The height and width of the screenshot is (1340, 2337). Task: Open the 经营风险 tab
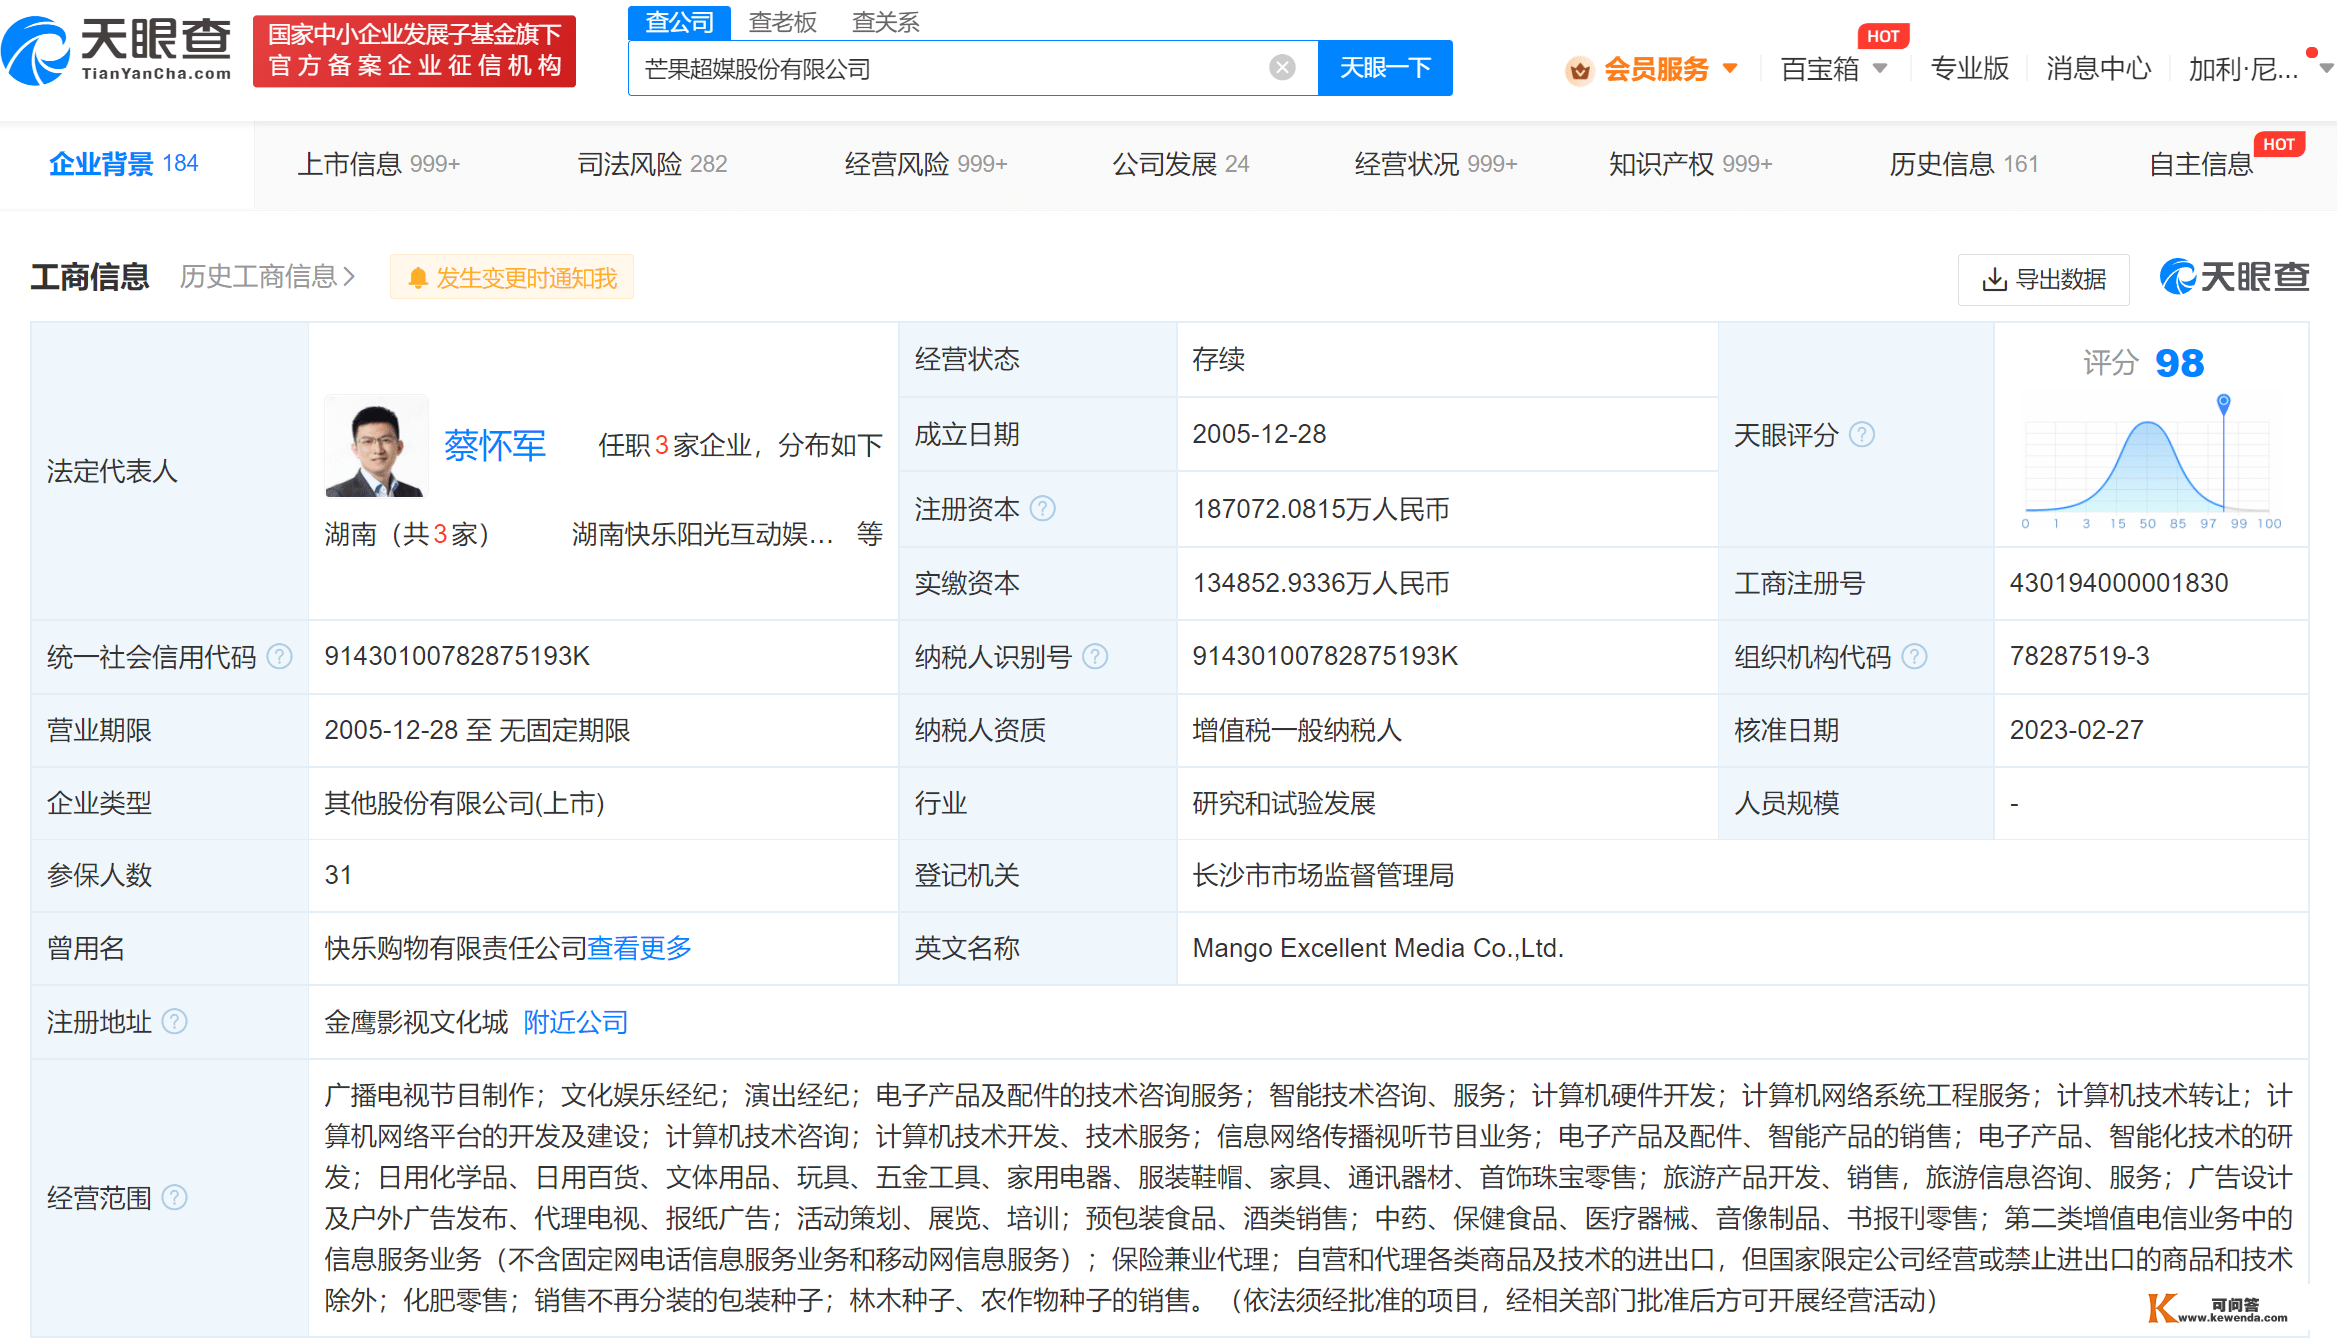[x=926, y=164]
